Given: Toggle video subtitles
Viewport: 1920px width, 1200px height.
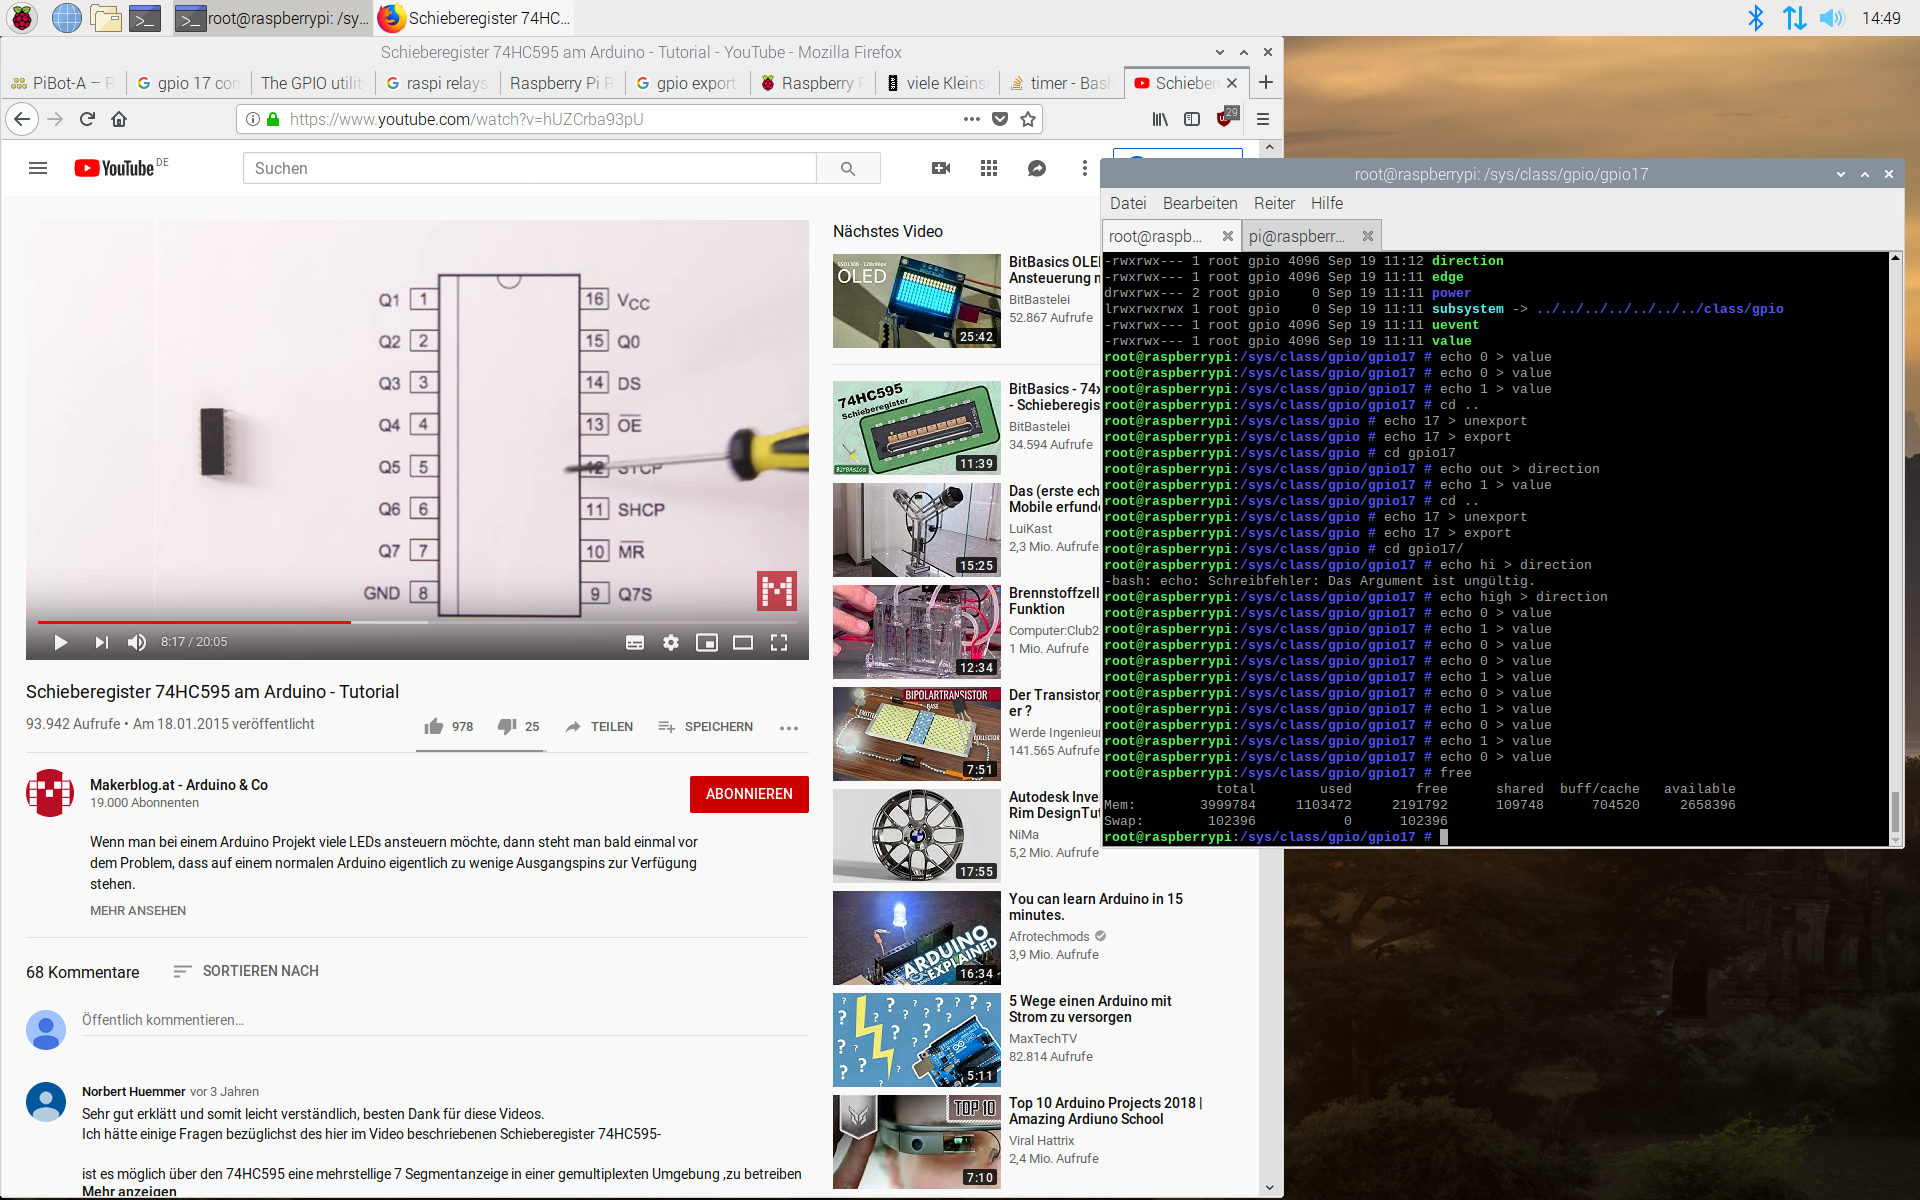Looking at the screenshot, I should 635,642.
